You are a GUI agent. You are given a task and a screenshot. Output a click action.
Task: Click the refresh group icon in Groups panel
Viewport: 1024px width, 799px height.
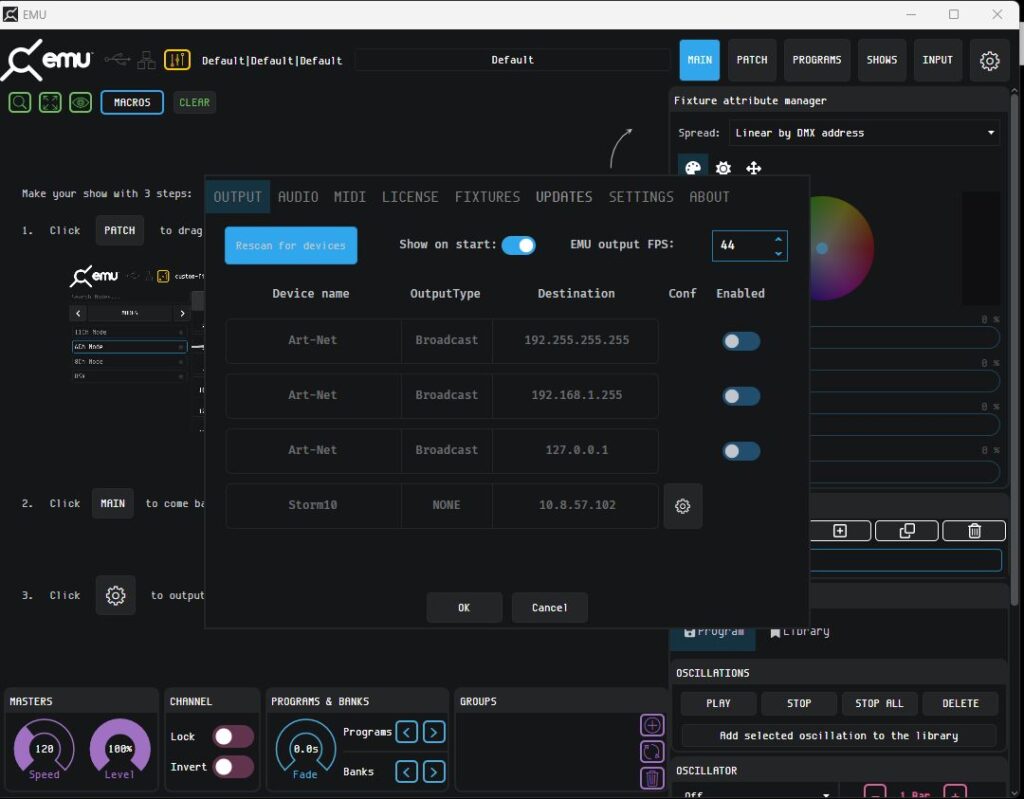pos(652,752)
